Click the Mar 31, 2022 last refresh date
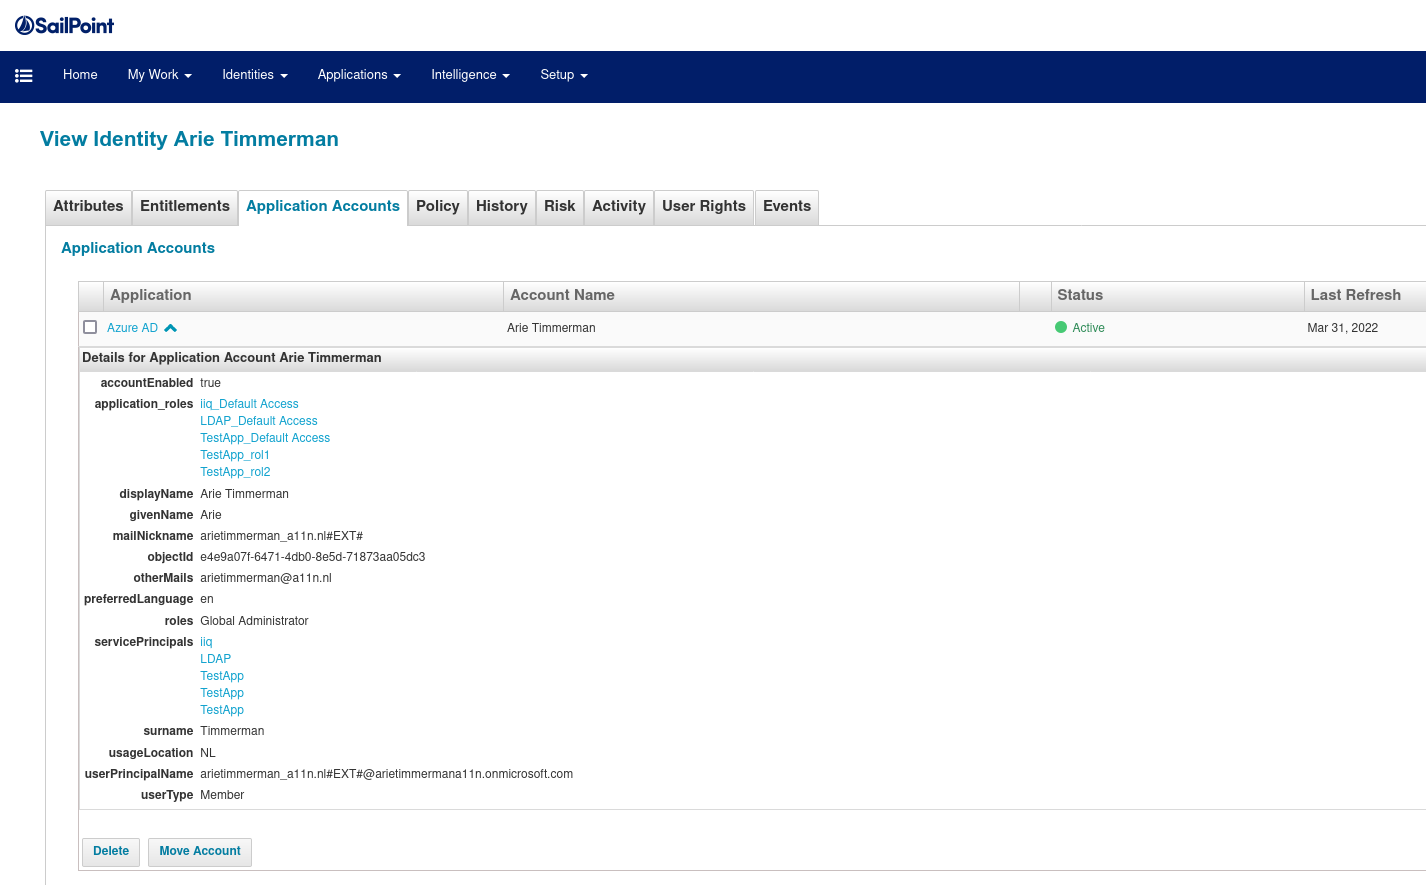 [x=1342, y=328]
